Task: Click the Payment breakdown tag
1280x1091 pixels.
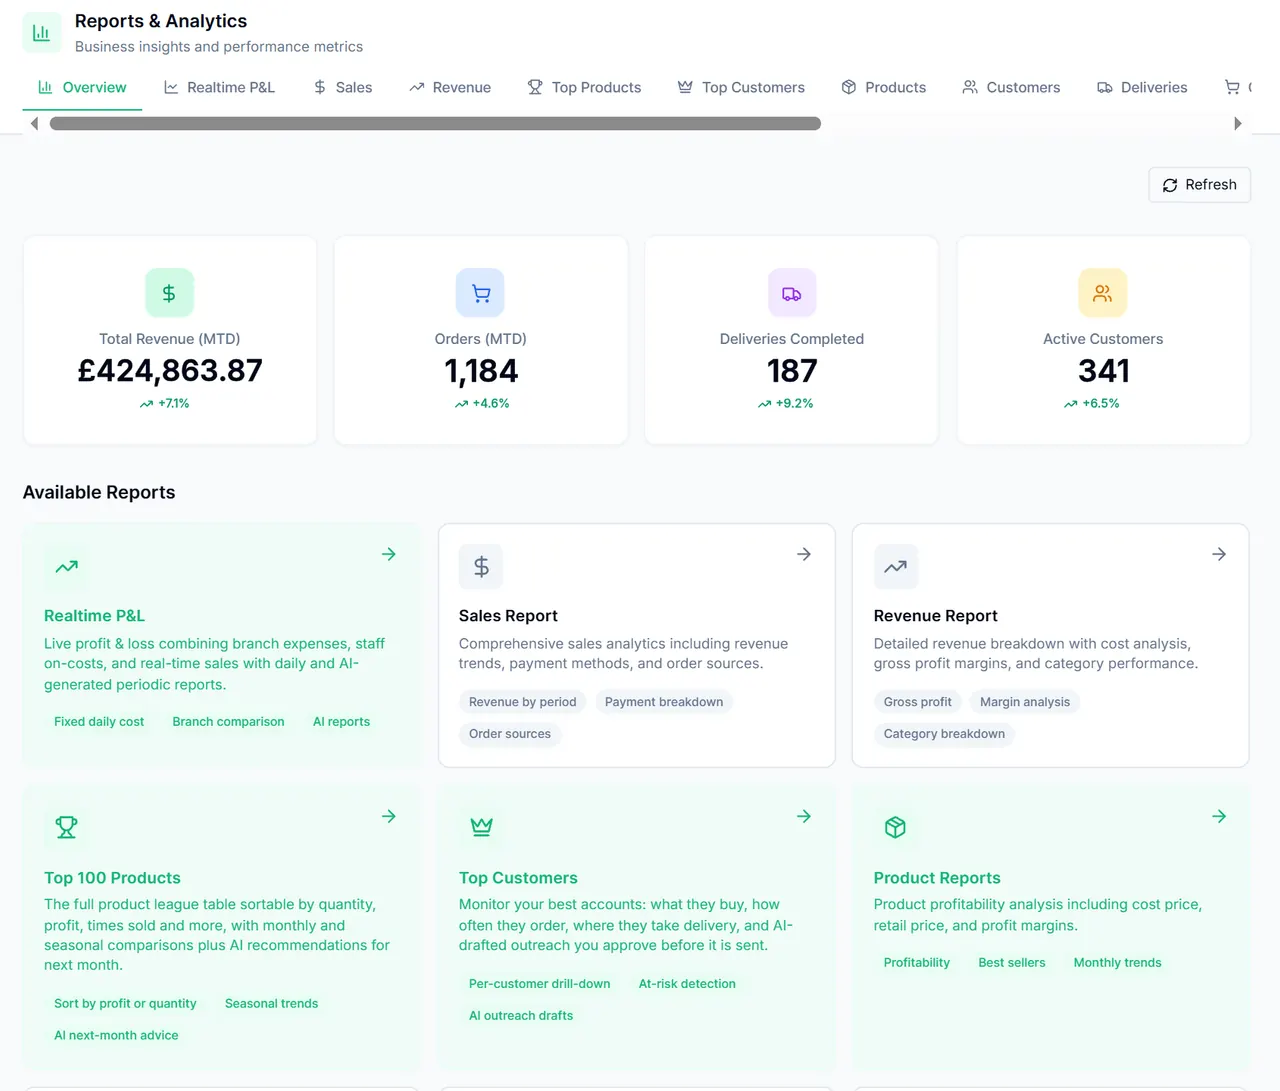Action: [x=664, y=702]
